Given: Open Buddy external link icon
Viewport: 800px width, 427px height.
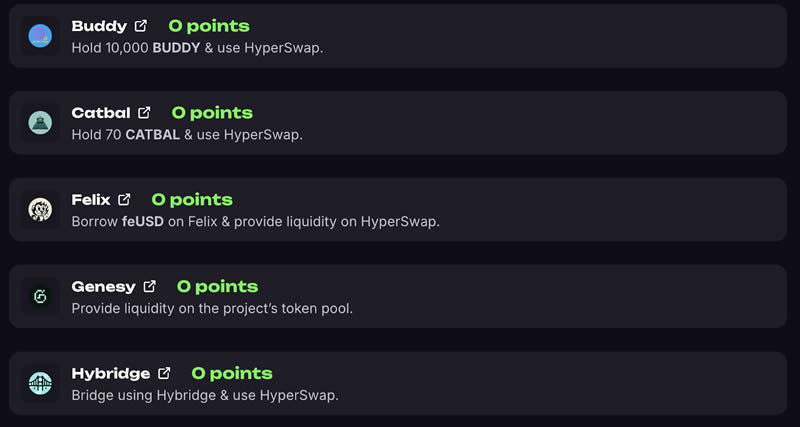Looking at the screenshot, I should 141,26.
